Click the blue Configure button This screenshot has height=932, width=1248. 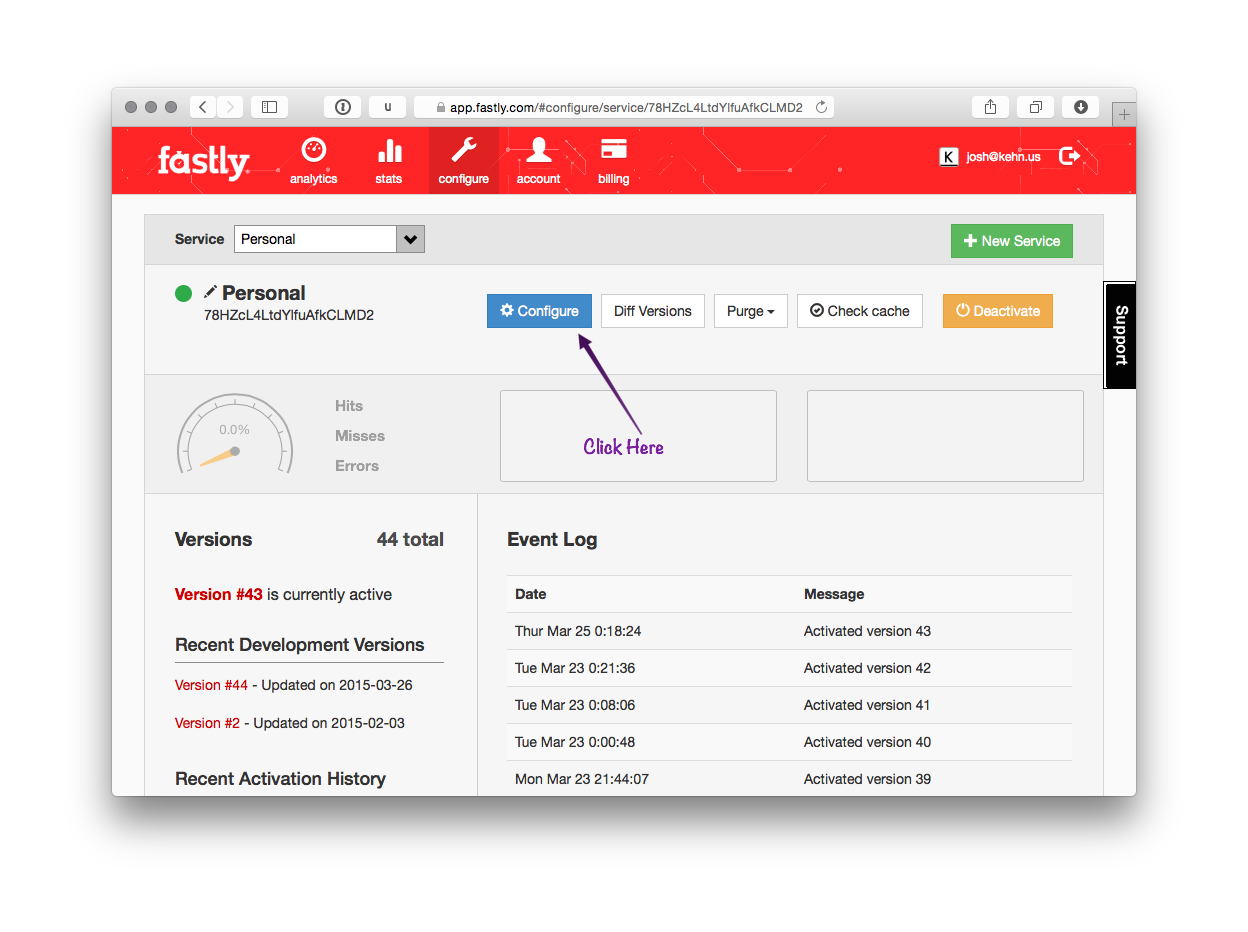[539, 311]
